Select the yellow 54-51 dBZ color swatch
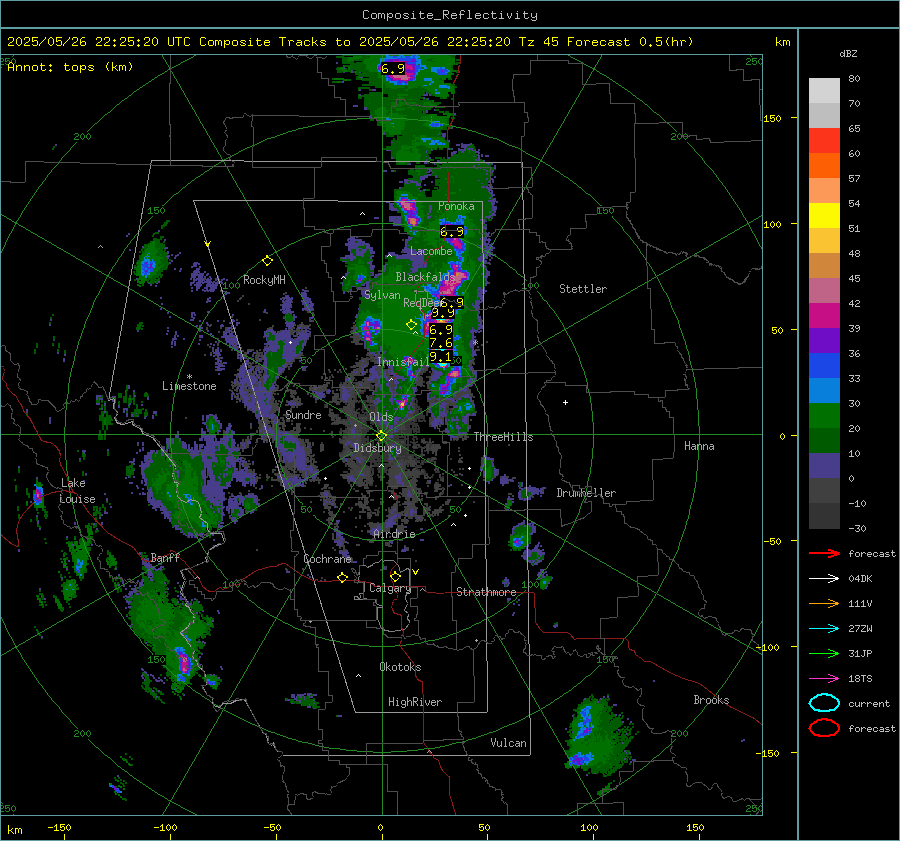Image resolution: width=900 pixels, height=841 pixels. (x=824, y=216)
